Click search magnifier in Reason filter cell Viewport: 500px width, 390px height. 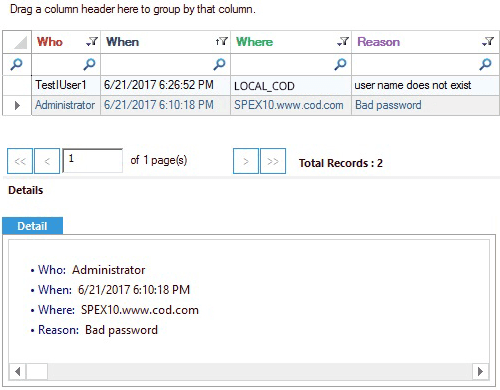point(485,64)
